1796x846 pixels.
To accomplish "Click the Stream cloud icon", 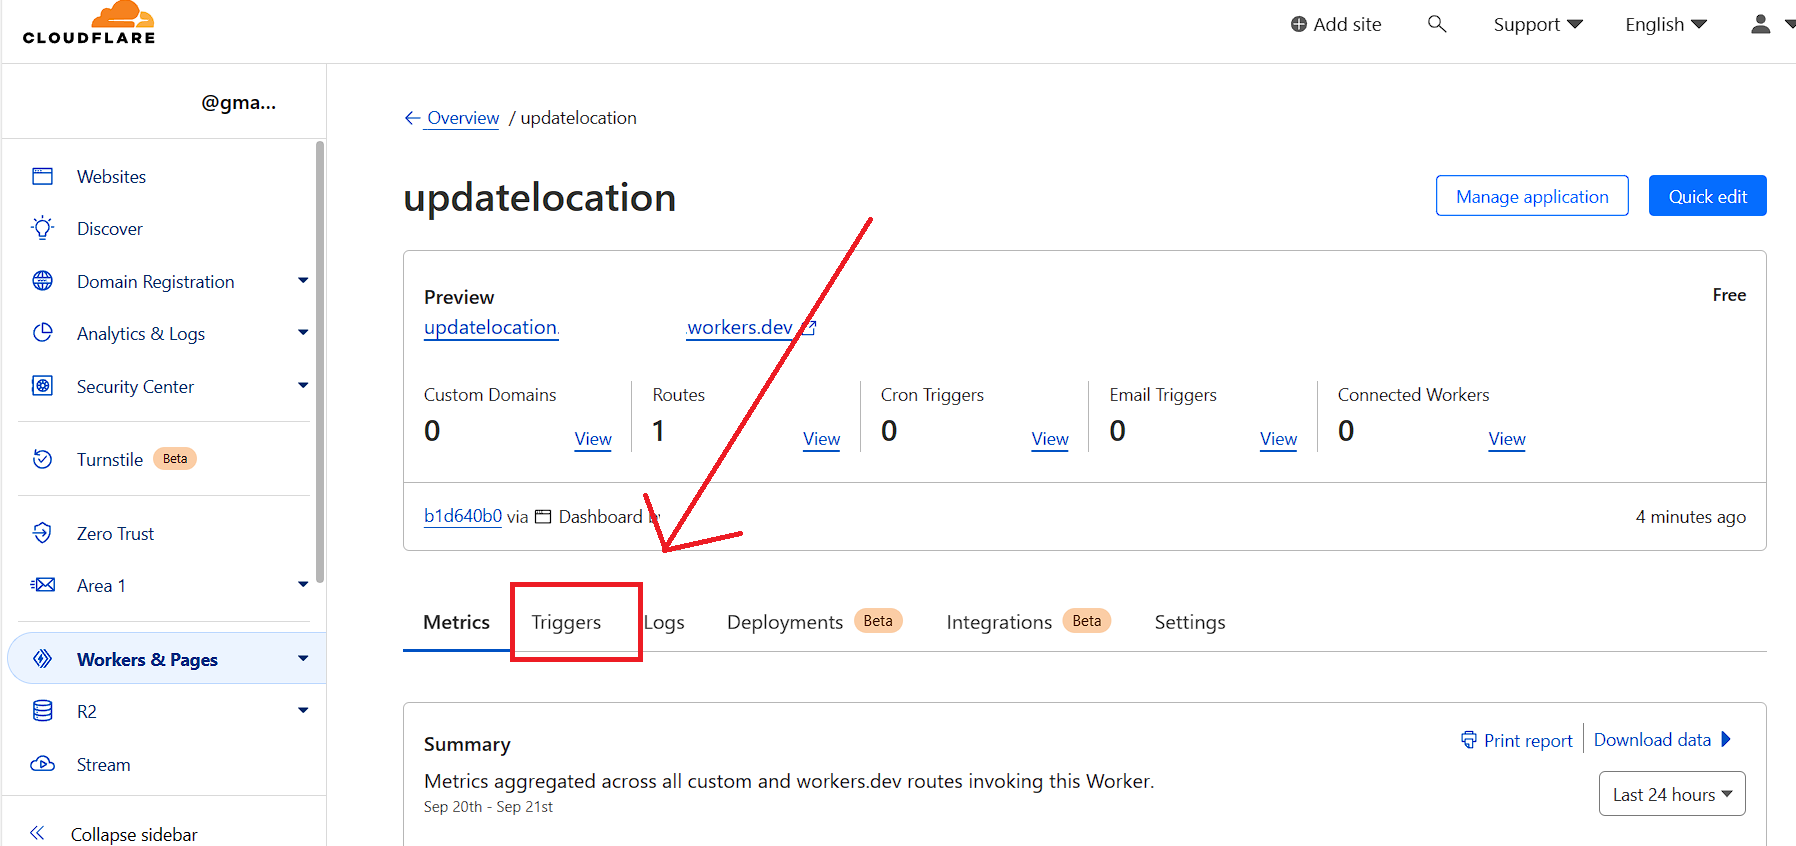I will [x=42, y=764].
